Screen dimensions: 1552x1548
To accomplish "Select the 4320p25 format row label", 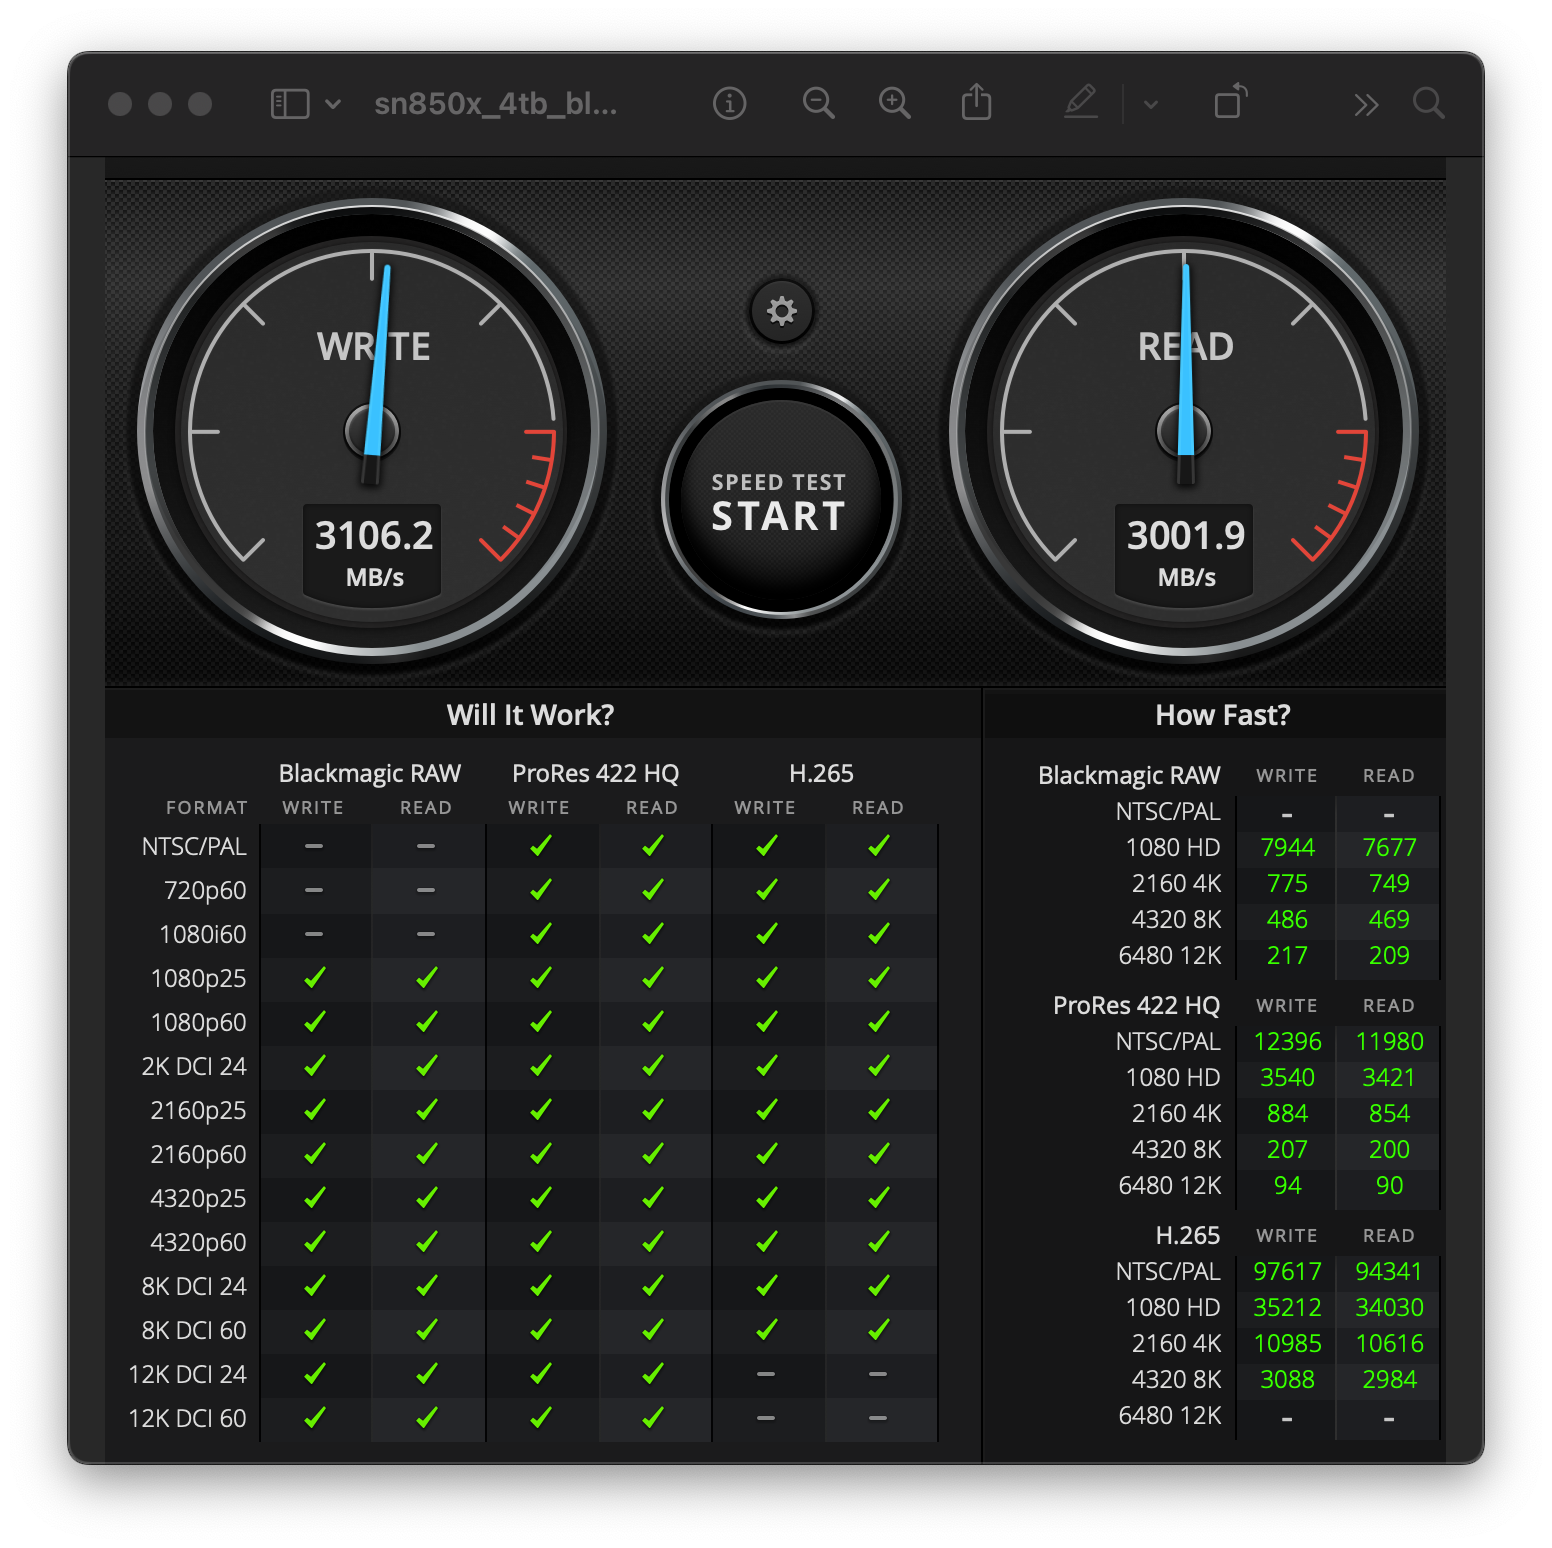I will [198, 1199].
